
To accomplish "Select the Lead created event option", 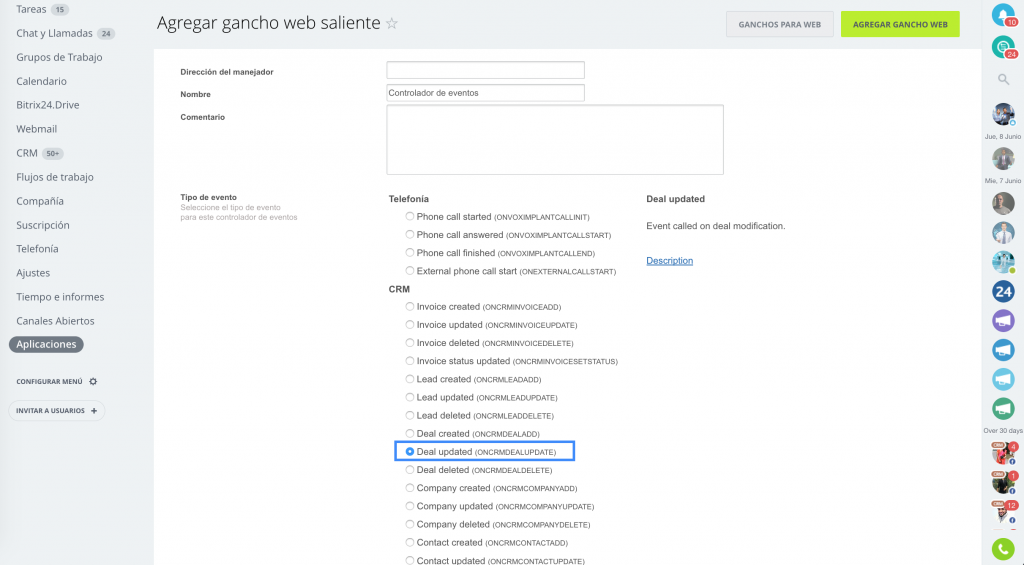I will [409, 379].
